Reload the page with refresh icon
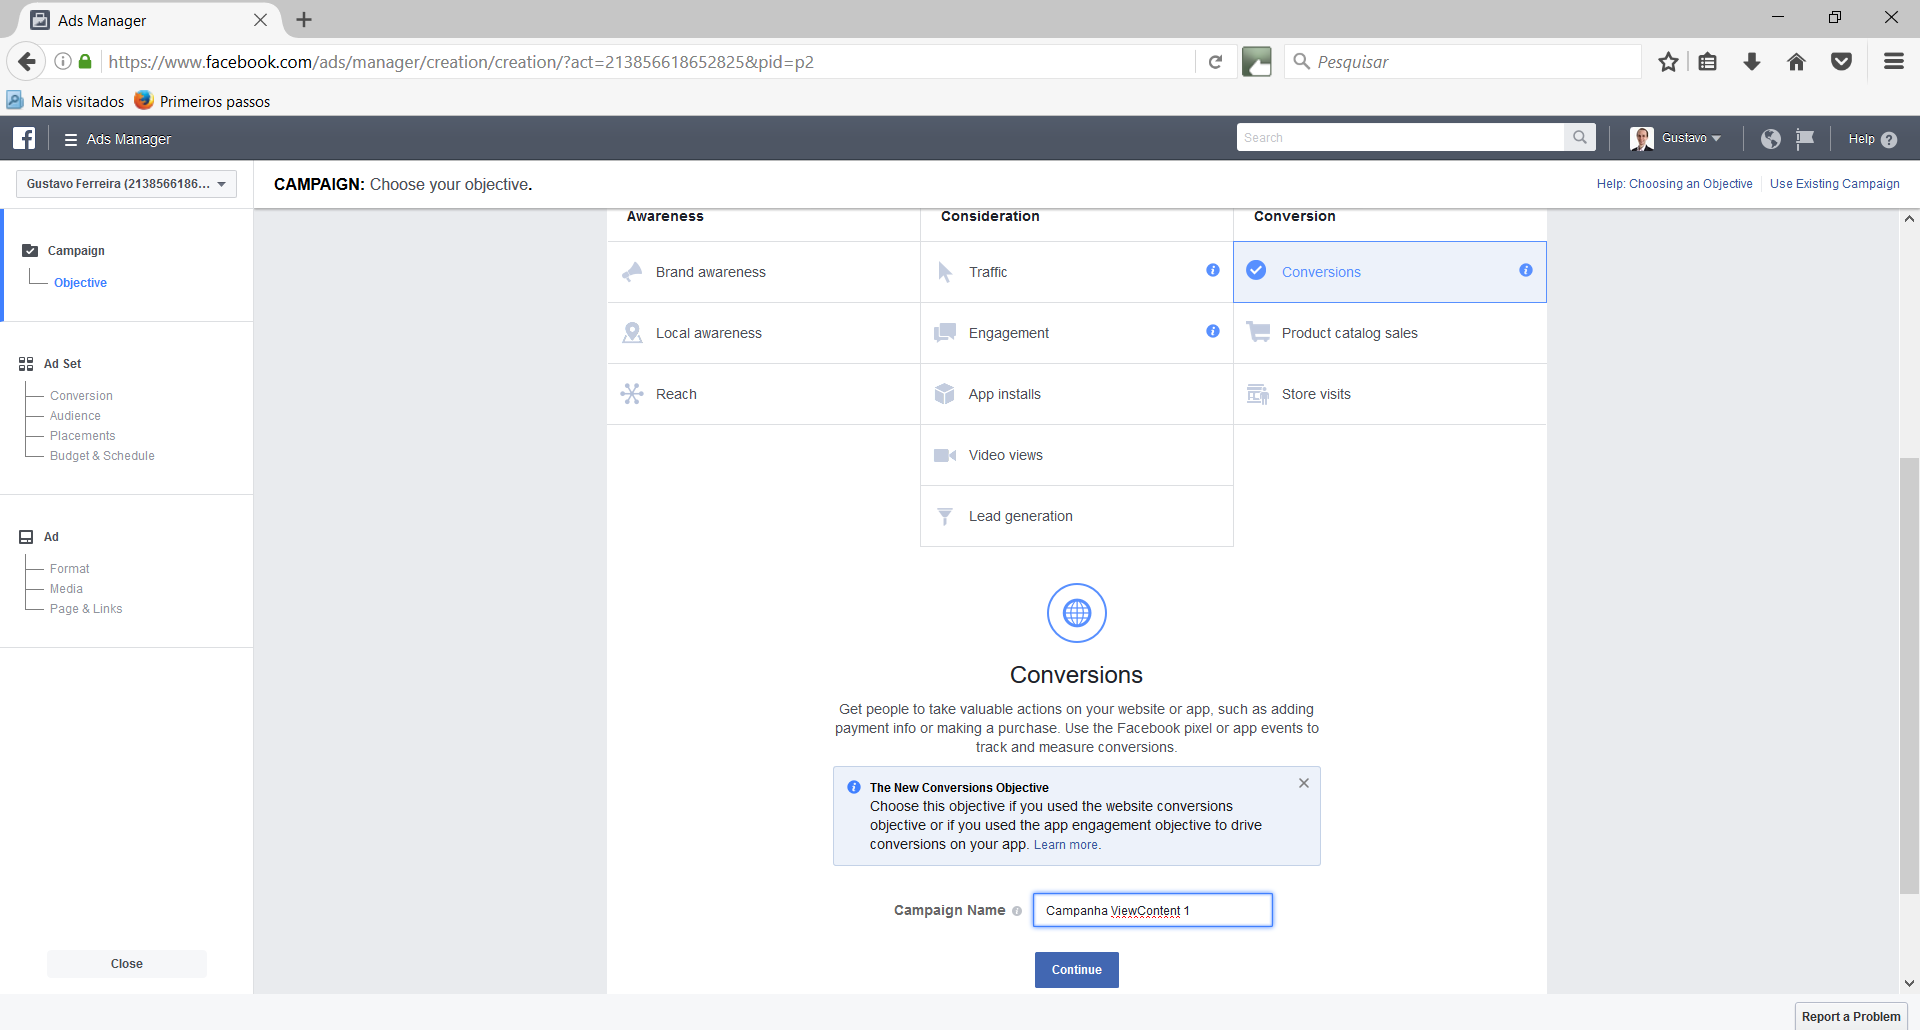This screenshot has width=1920, height=1030. click(1215, 62)
